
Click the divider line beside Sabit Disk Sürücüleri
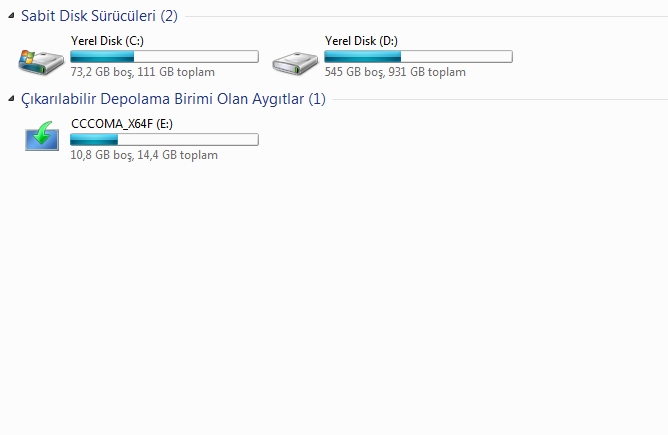[x=420, y=17]
